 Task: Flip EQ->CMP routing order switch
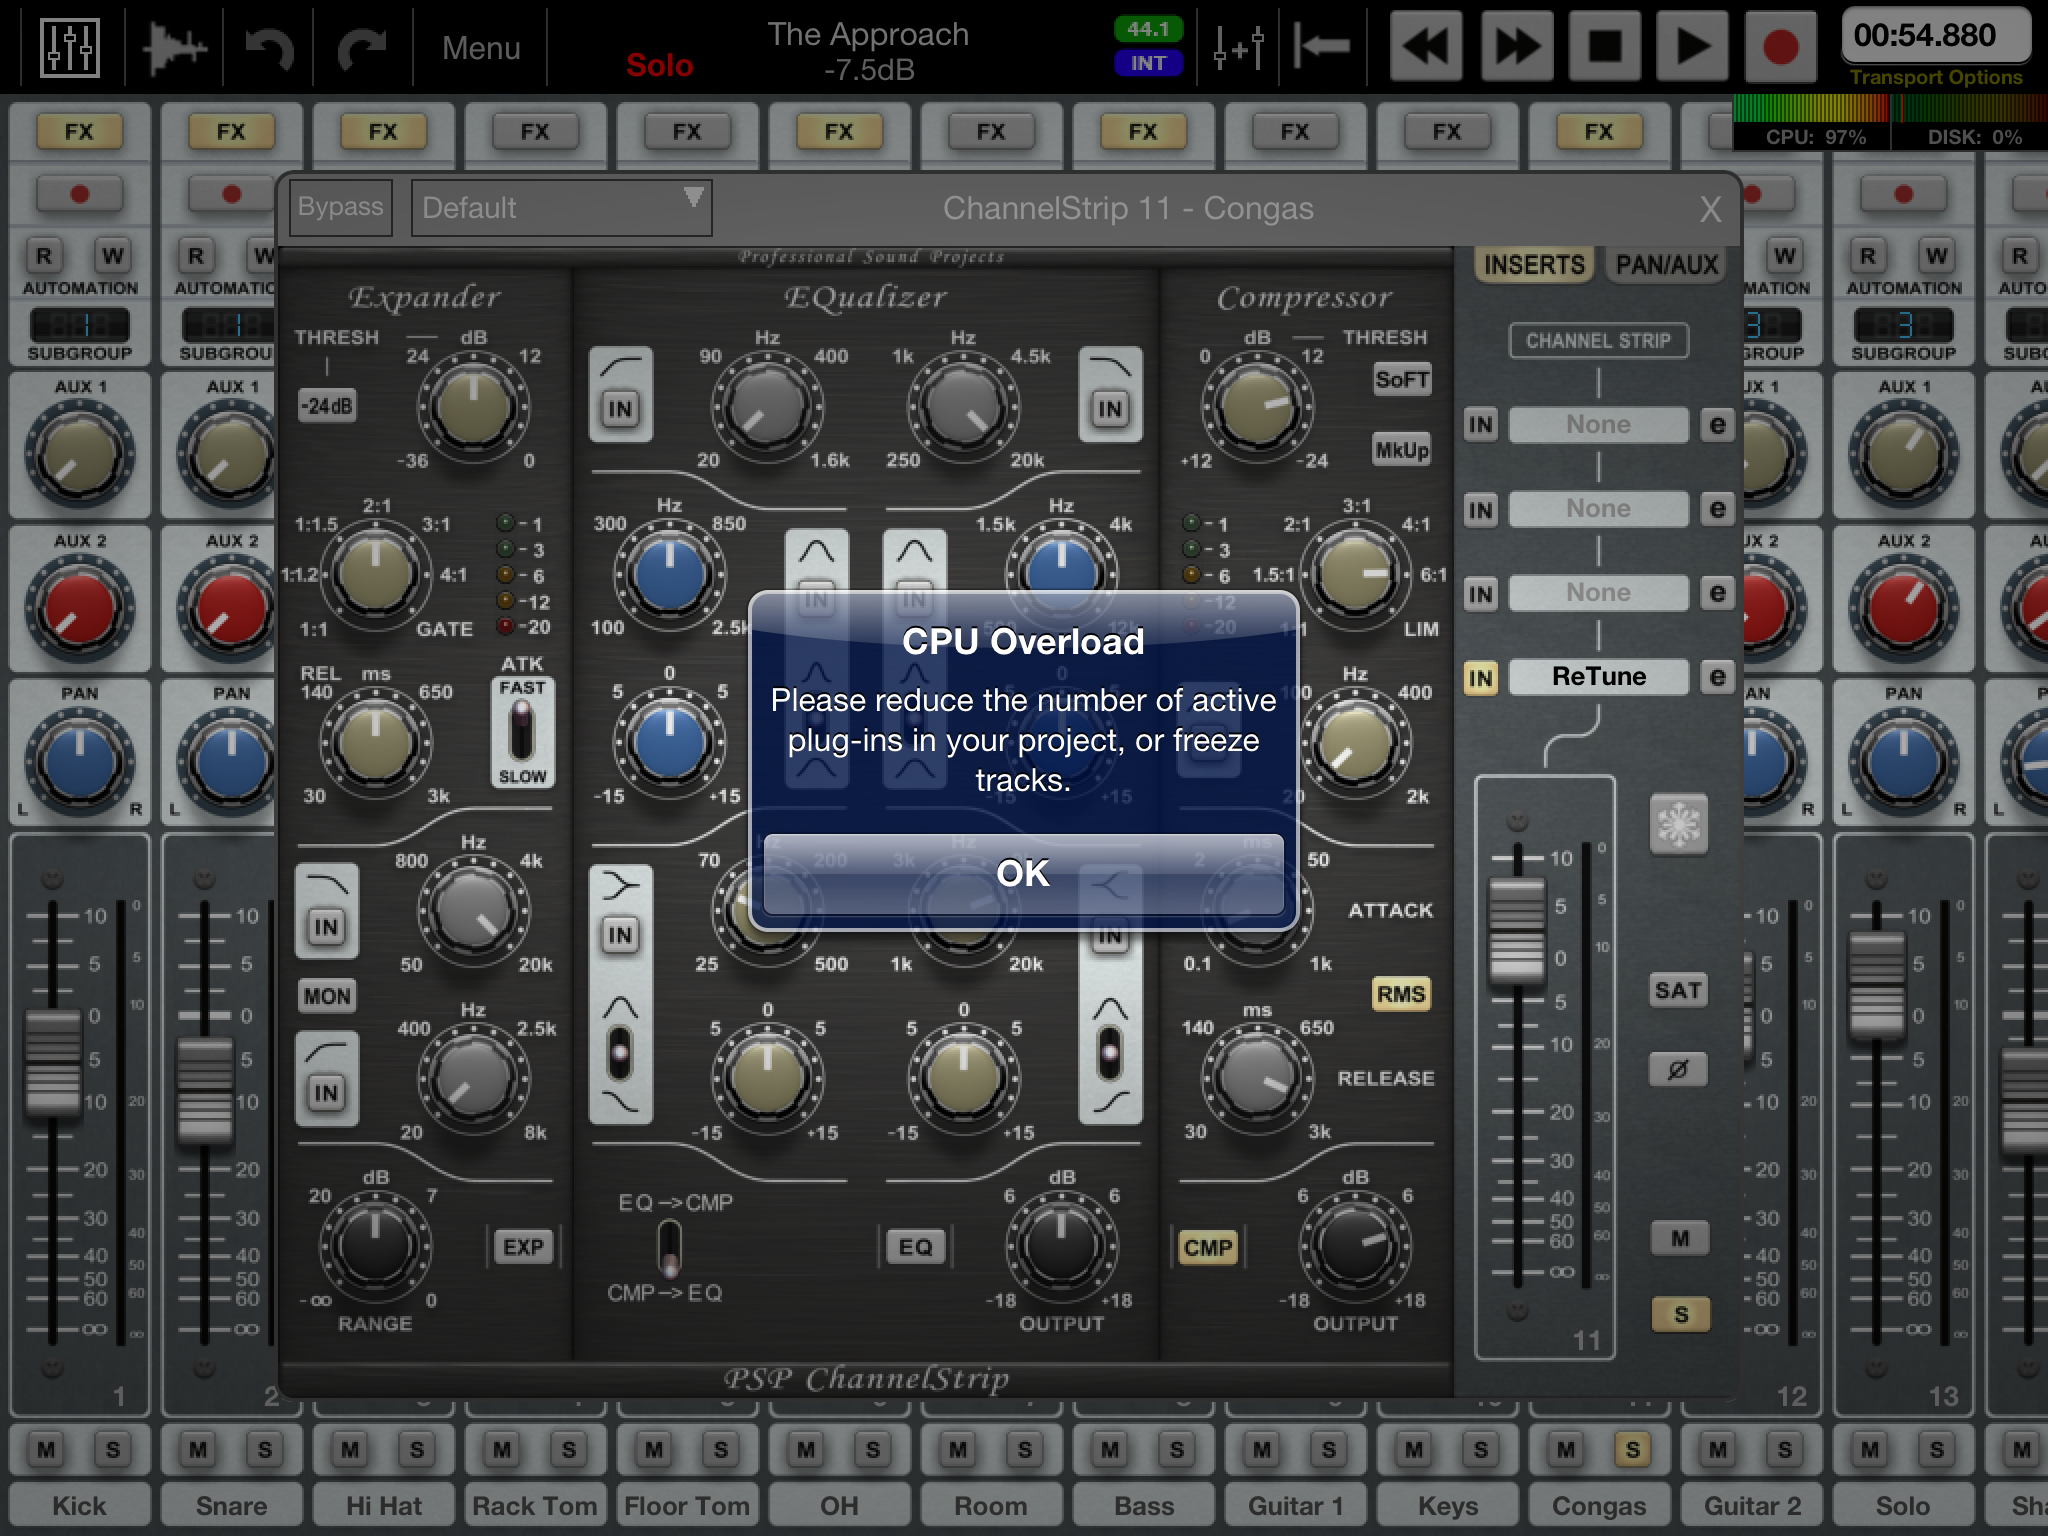pyautogui.click(x=669, y=1248)
